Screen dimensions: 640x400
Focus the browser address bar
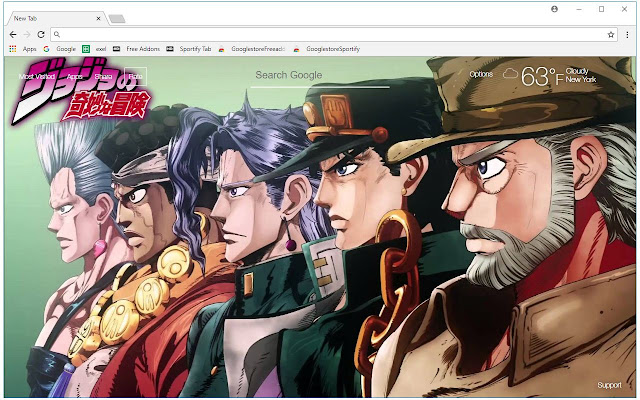point(334,35)
